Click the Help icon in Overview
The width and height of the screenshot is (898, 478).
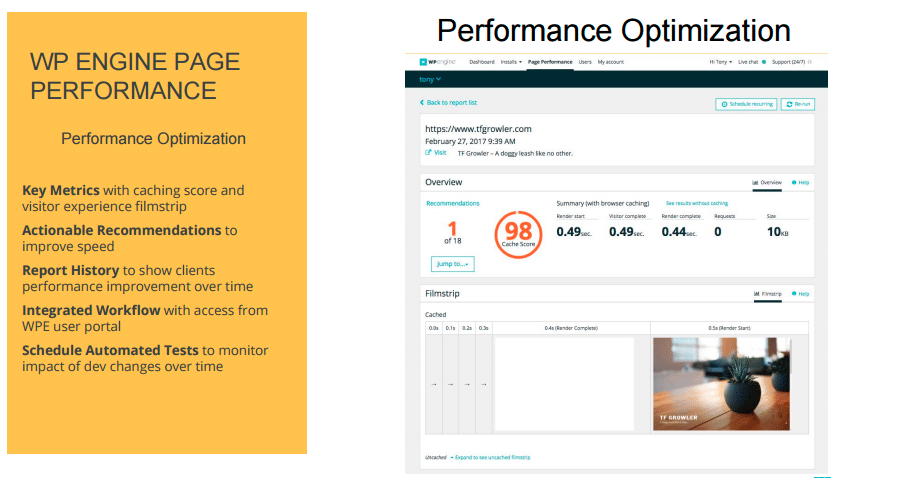pos(793,183)
